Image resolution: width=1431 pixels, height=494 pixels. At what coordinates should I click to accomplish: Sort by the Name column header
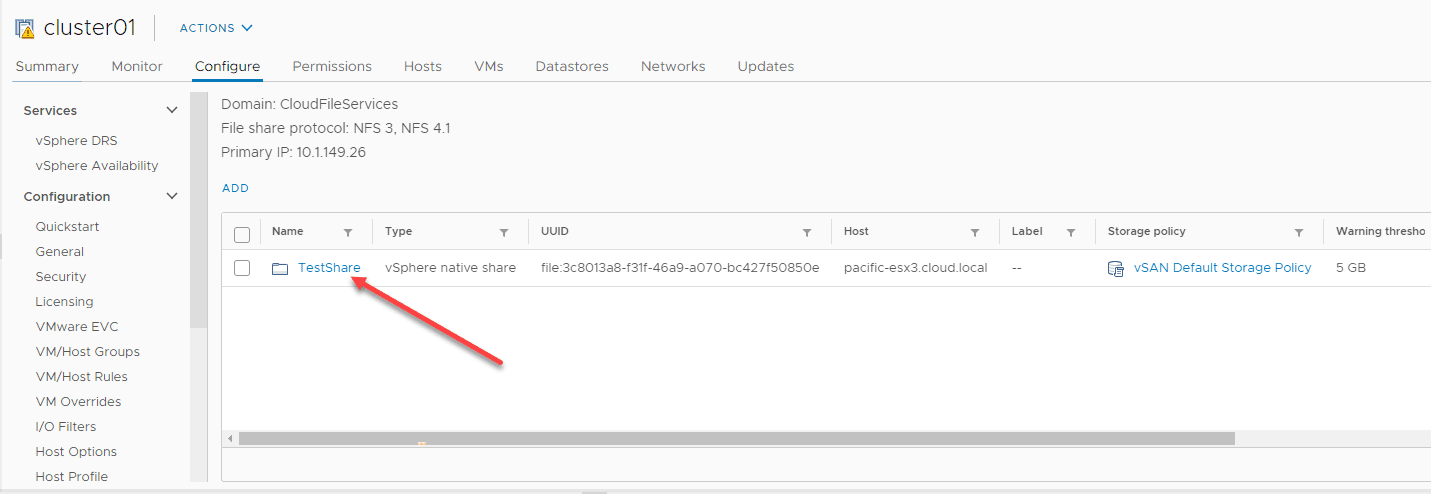tap(287, 231)
